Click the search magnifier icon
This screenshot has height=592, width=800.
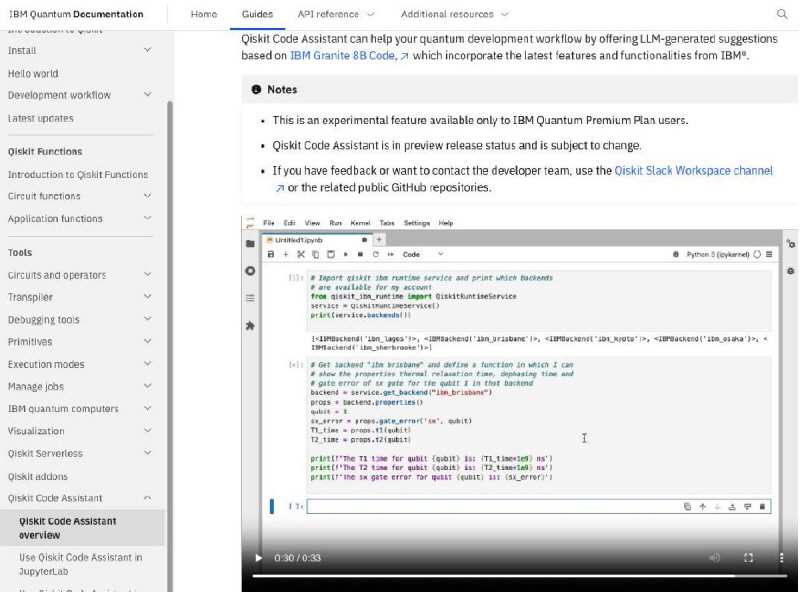781,15
